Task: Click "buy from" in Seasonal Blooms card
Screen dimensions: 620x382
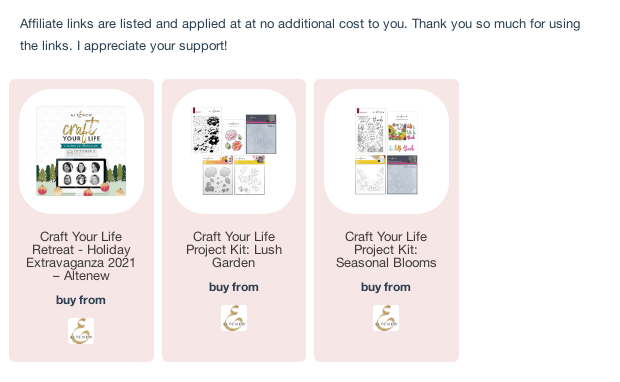Action: [x=386, y=287]
